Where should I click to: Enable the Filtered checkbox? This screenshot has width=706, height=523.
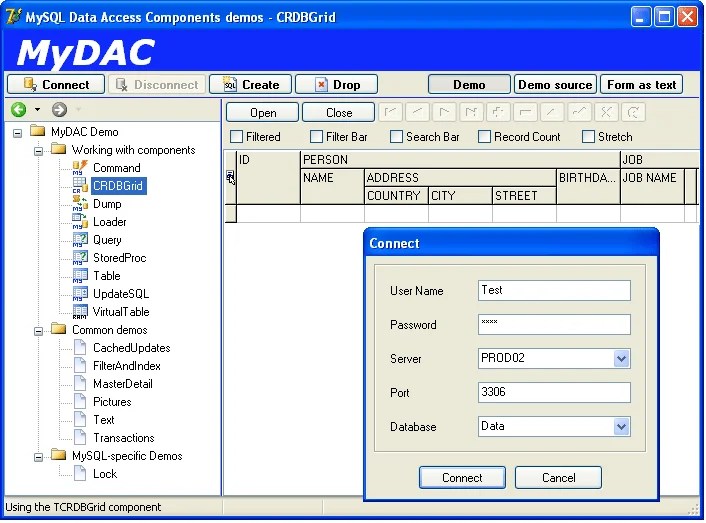pos(236,136)
